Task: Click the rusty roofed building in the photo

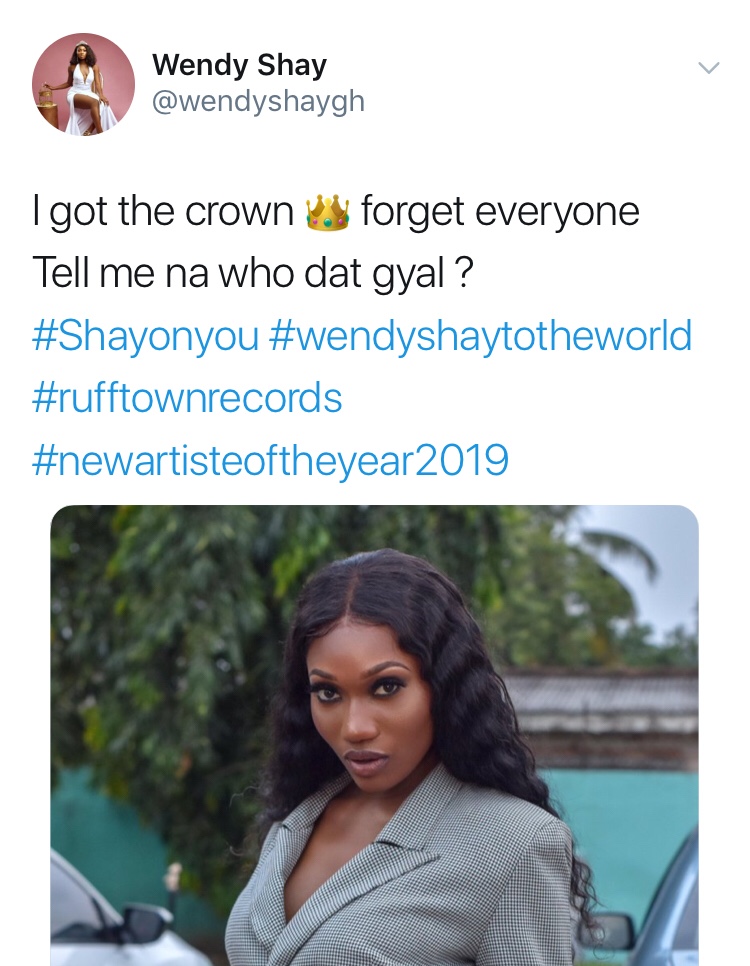Action: coord(601,715)
